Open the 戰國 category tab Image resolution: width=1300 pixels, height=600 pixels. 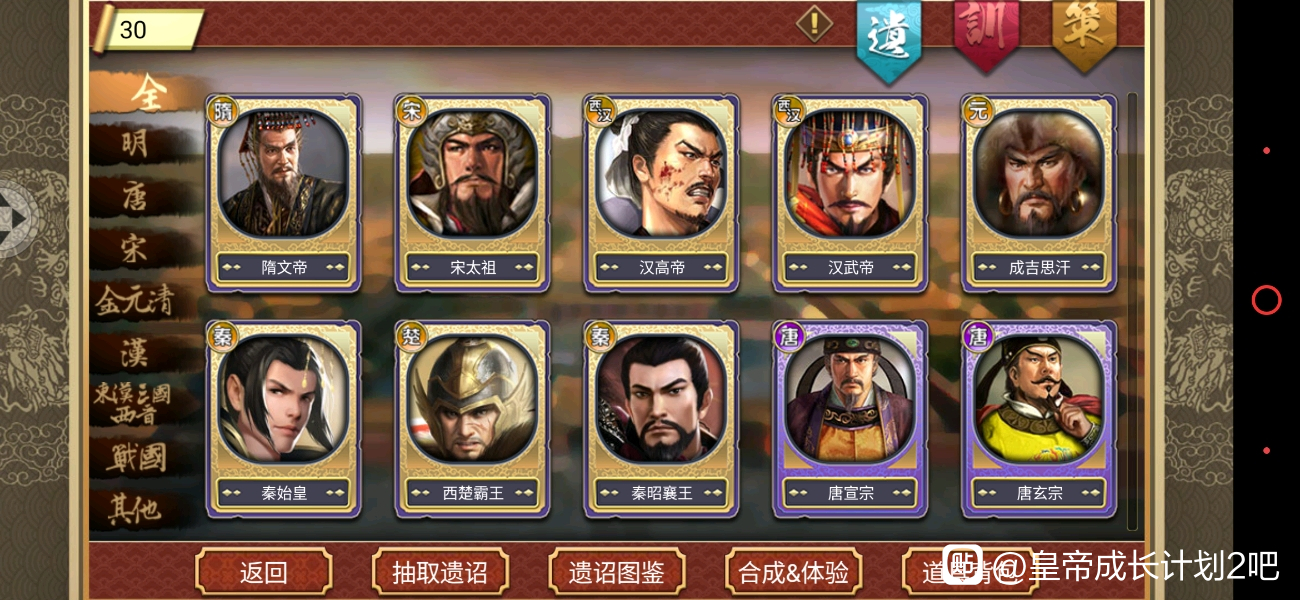pos(136,458)
